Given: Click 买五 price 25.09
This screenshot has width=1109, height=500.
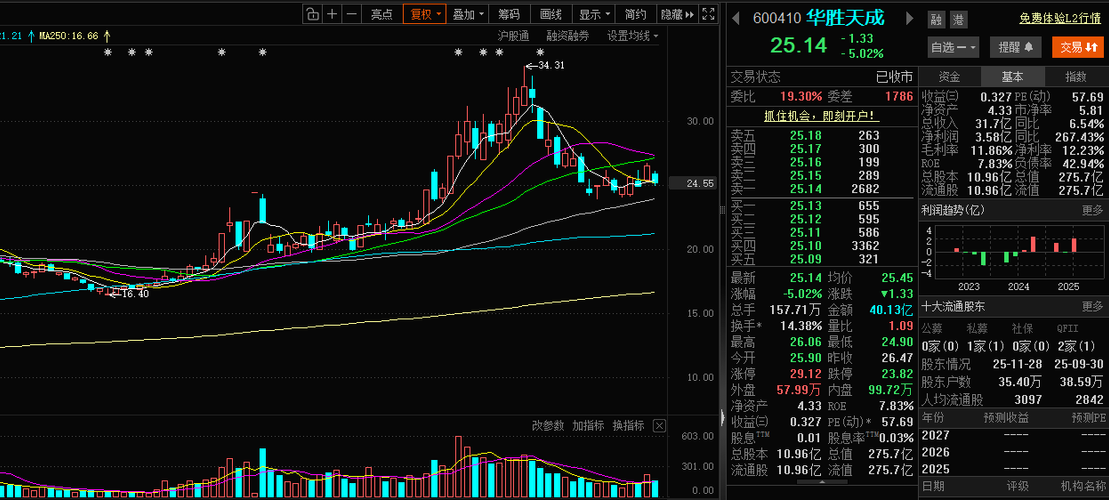Looking at the screenshot, I should coord(806,259).
